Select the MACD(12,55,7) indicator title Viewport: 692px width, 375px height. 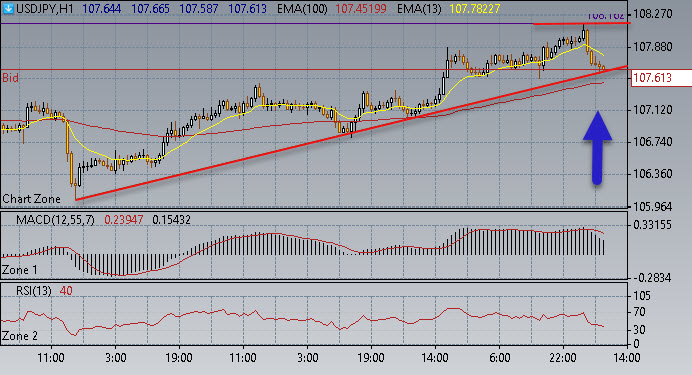pyautogui.click(x=55, y=220)
